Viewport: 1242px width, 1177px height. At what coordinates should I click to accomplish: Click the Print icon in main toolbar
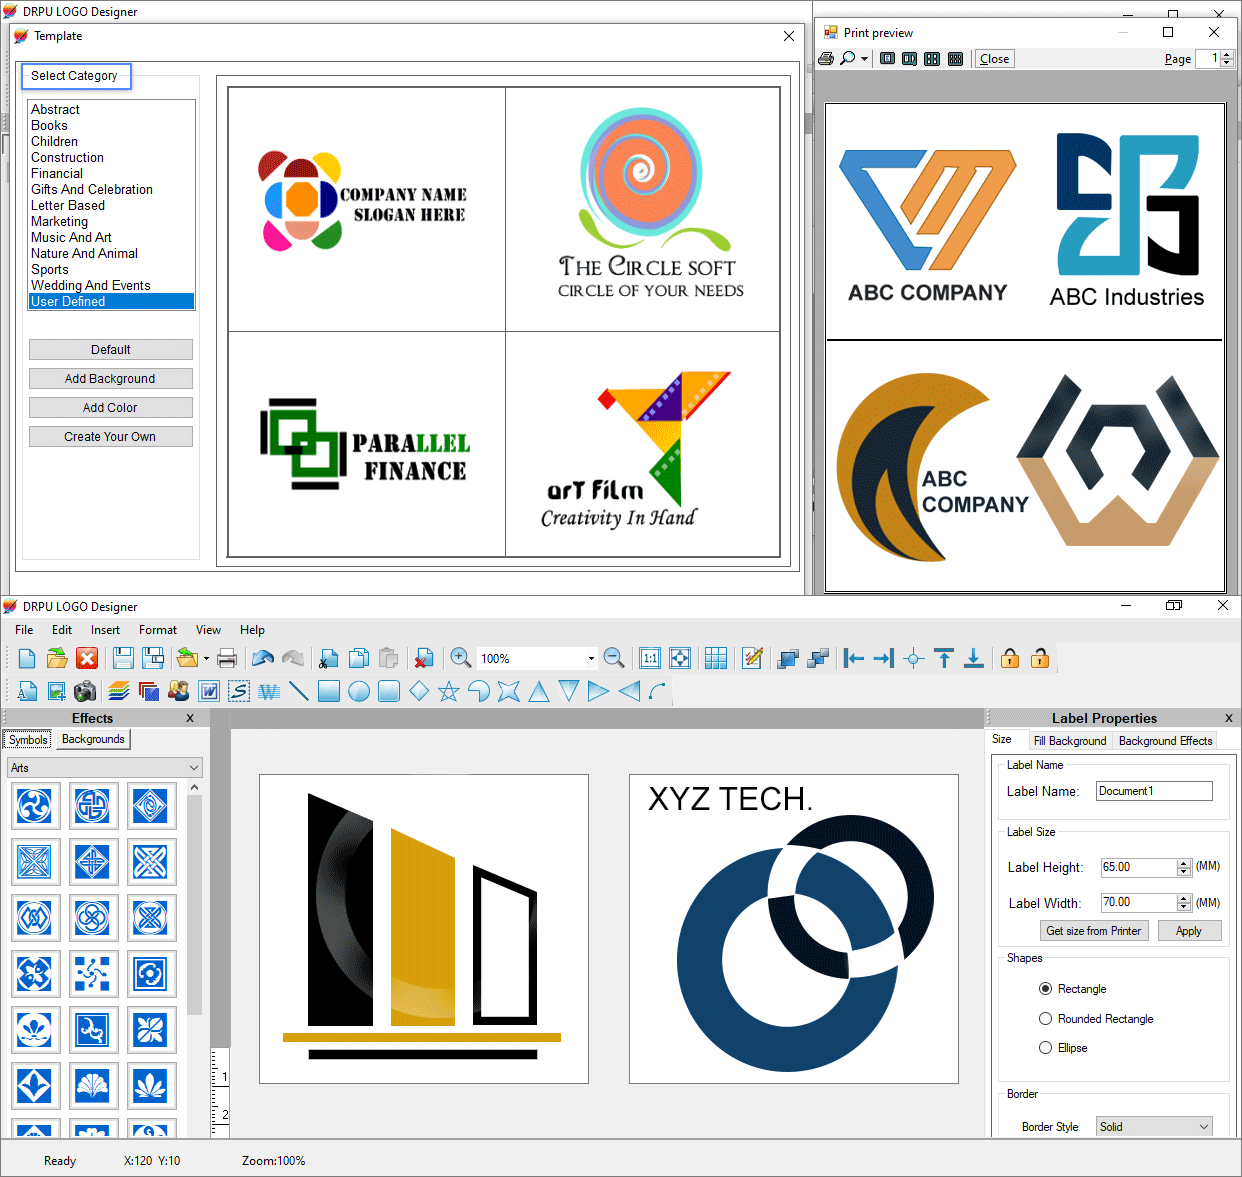pos(227,658)
